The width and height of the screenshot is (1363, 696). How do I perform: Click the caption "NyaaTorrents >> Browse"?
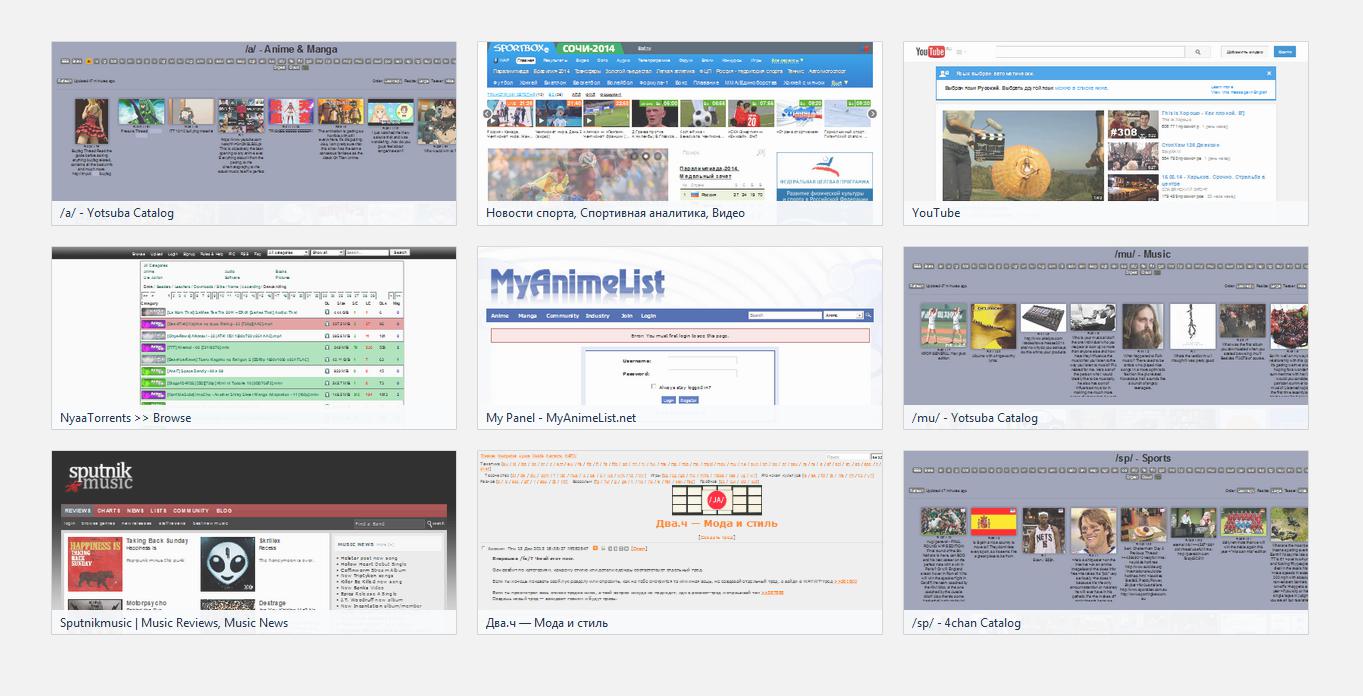[125, 418]
